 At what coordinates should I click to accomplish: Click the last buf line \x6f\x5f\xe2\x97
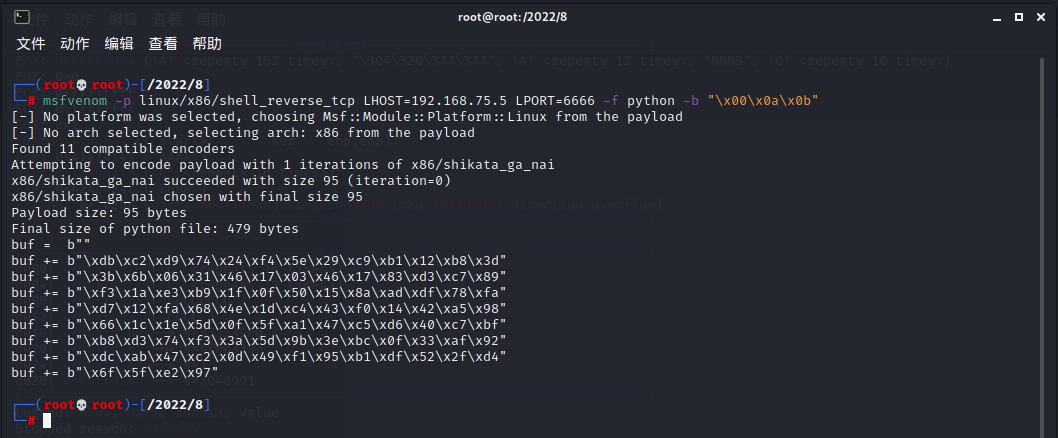tap(115, 373)
